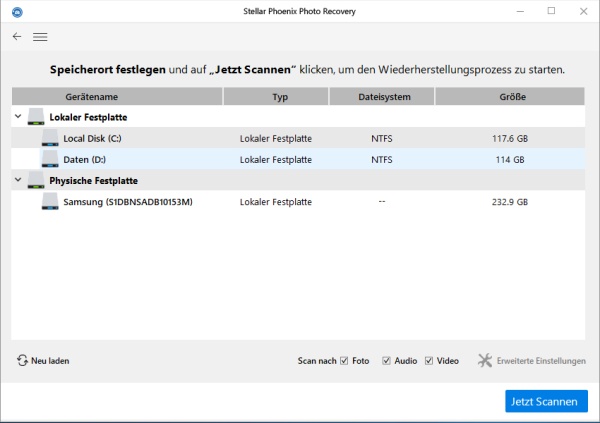Image resolution: width=600 pixels, height=423 pixels.
Task: Click the Gerätename column header
Action: click(x=117, y=96)
